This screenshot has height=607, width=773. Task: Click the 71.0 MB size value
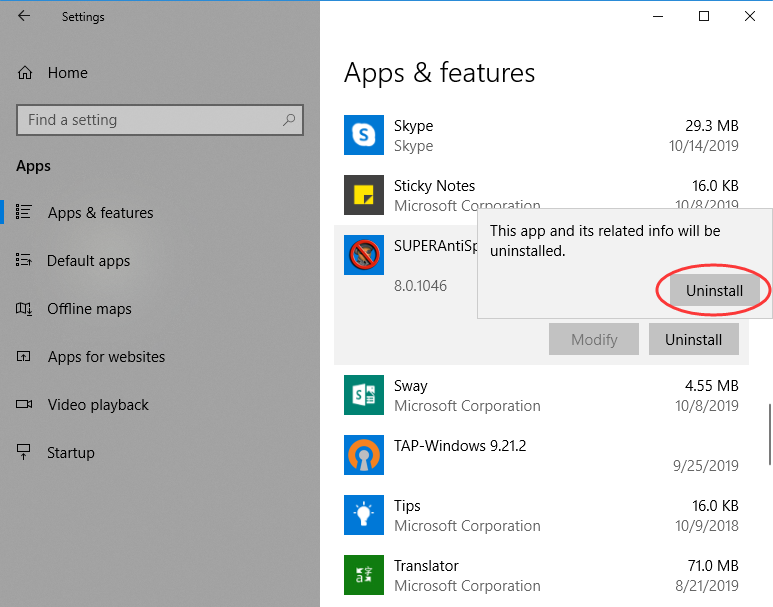tap(713, 566)
